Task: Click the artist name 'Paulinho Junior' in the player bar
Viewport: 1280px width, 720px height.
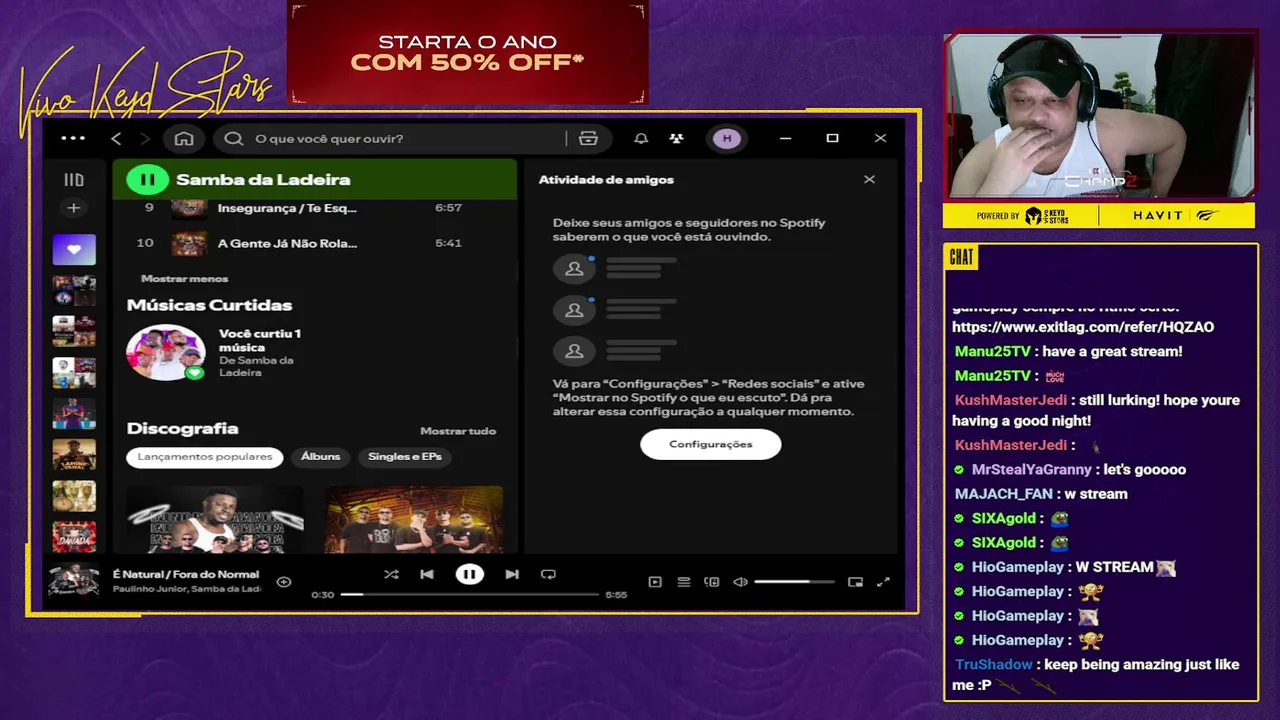Action: [x=149, y=589]
